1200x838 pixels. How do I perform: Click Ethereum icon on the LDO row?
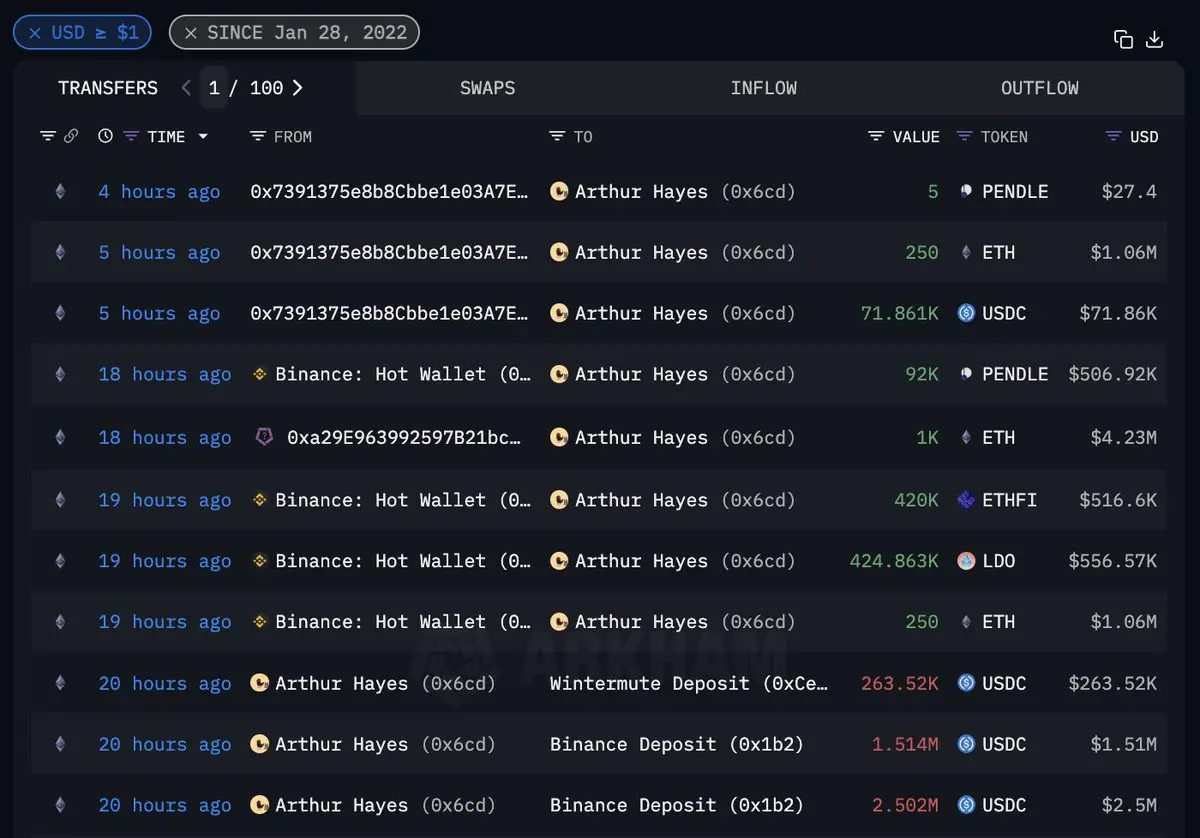click(x=60, y=561)
